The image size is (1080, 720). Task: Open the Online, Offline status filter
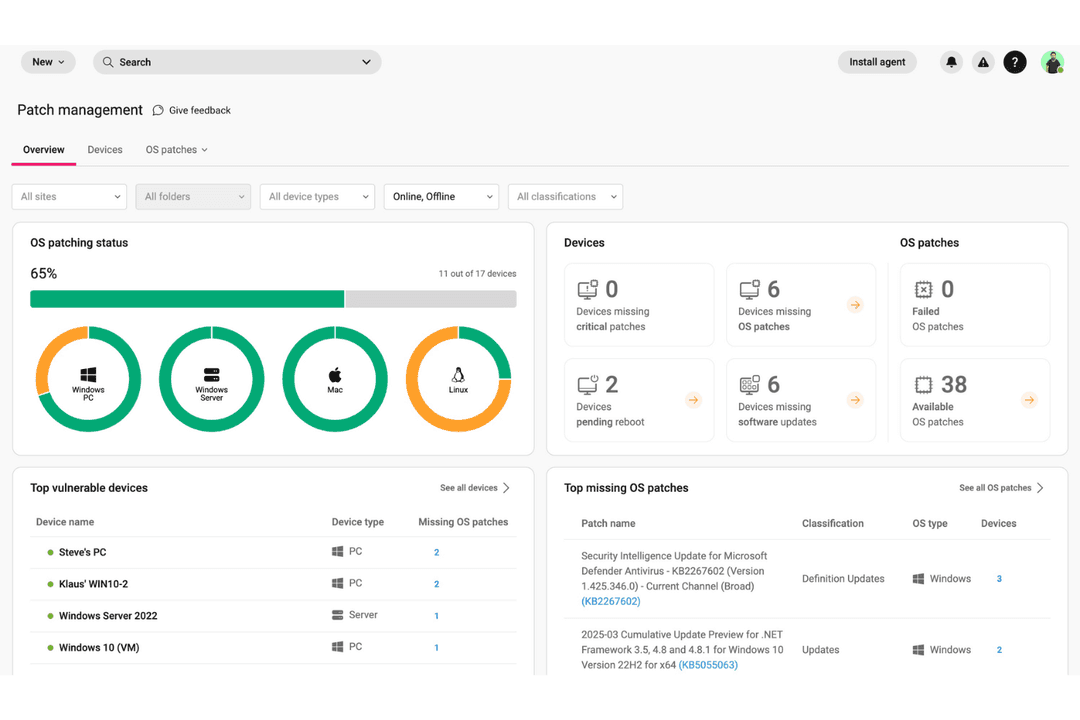pyautogui.click(x=441, y=196)
